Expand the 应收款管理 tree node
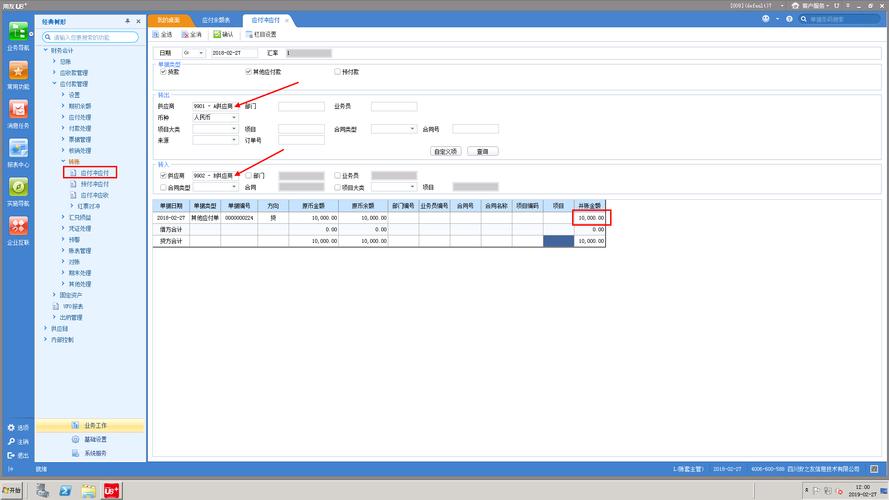 (x=54, y=73)
